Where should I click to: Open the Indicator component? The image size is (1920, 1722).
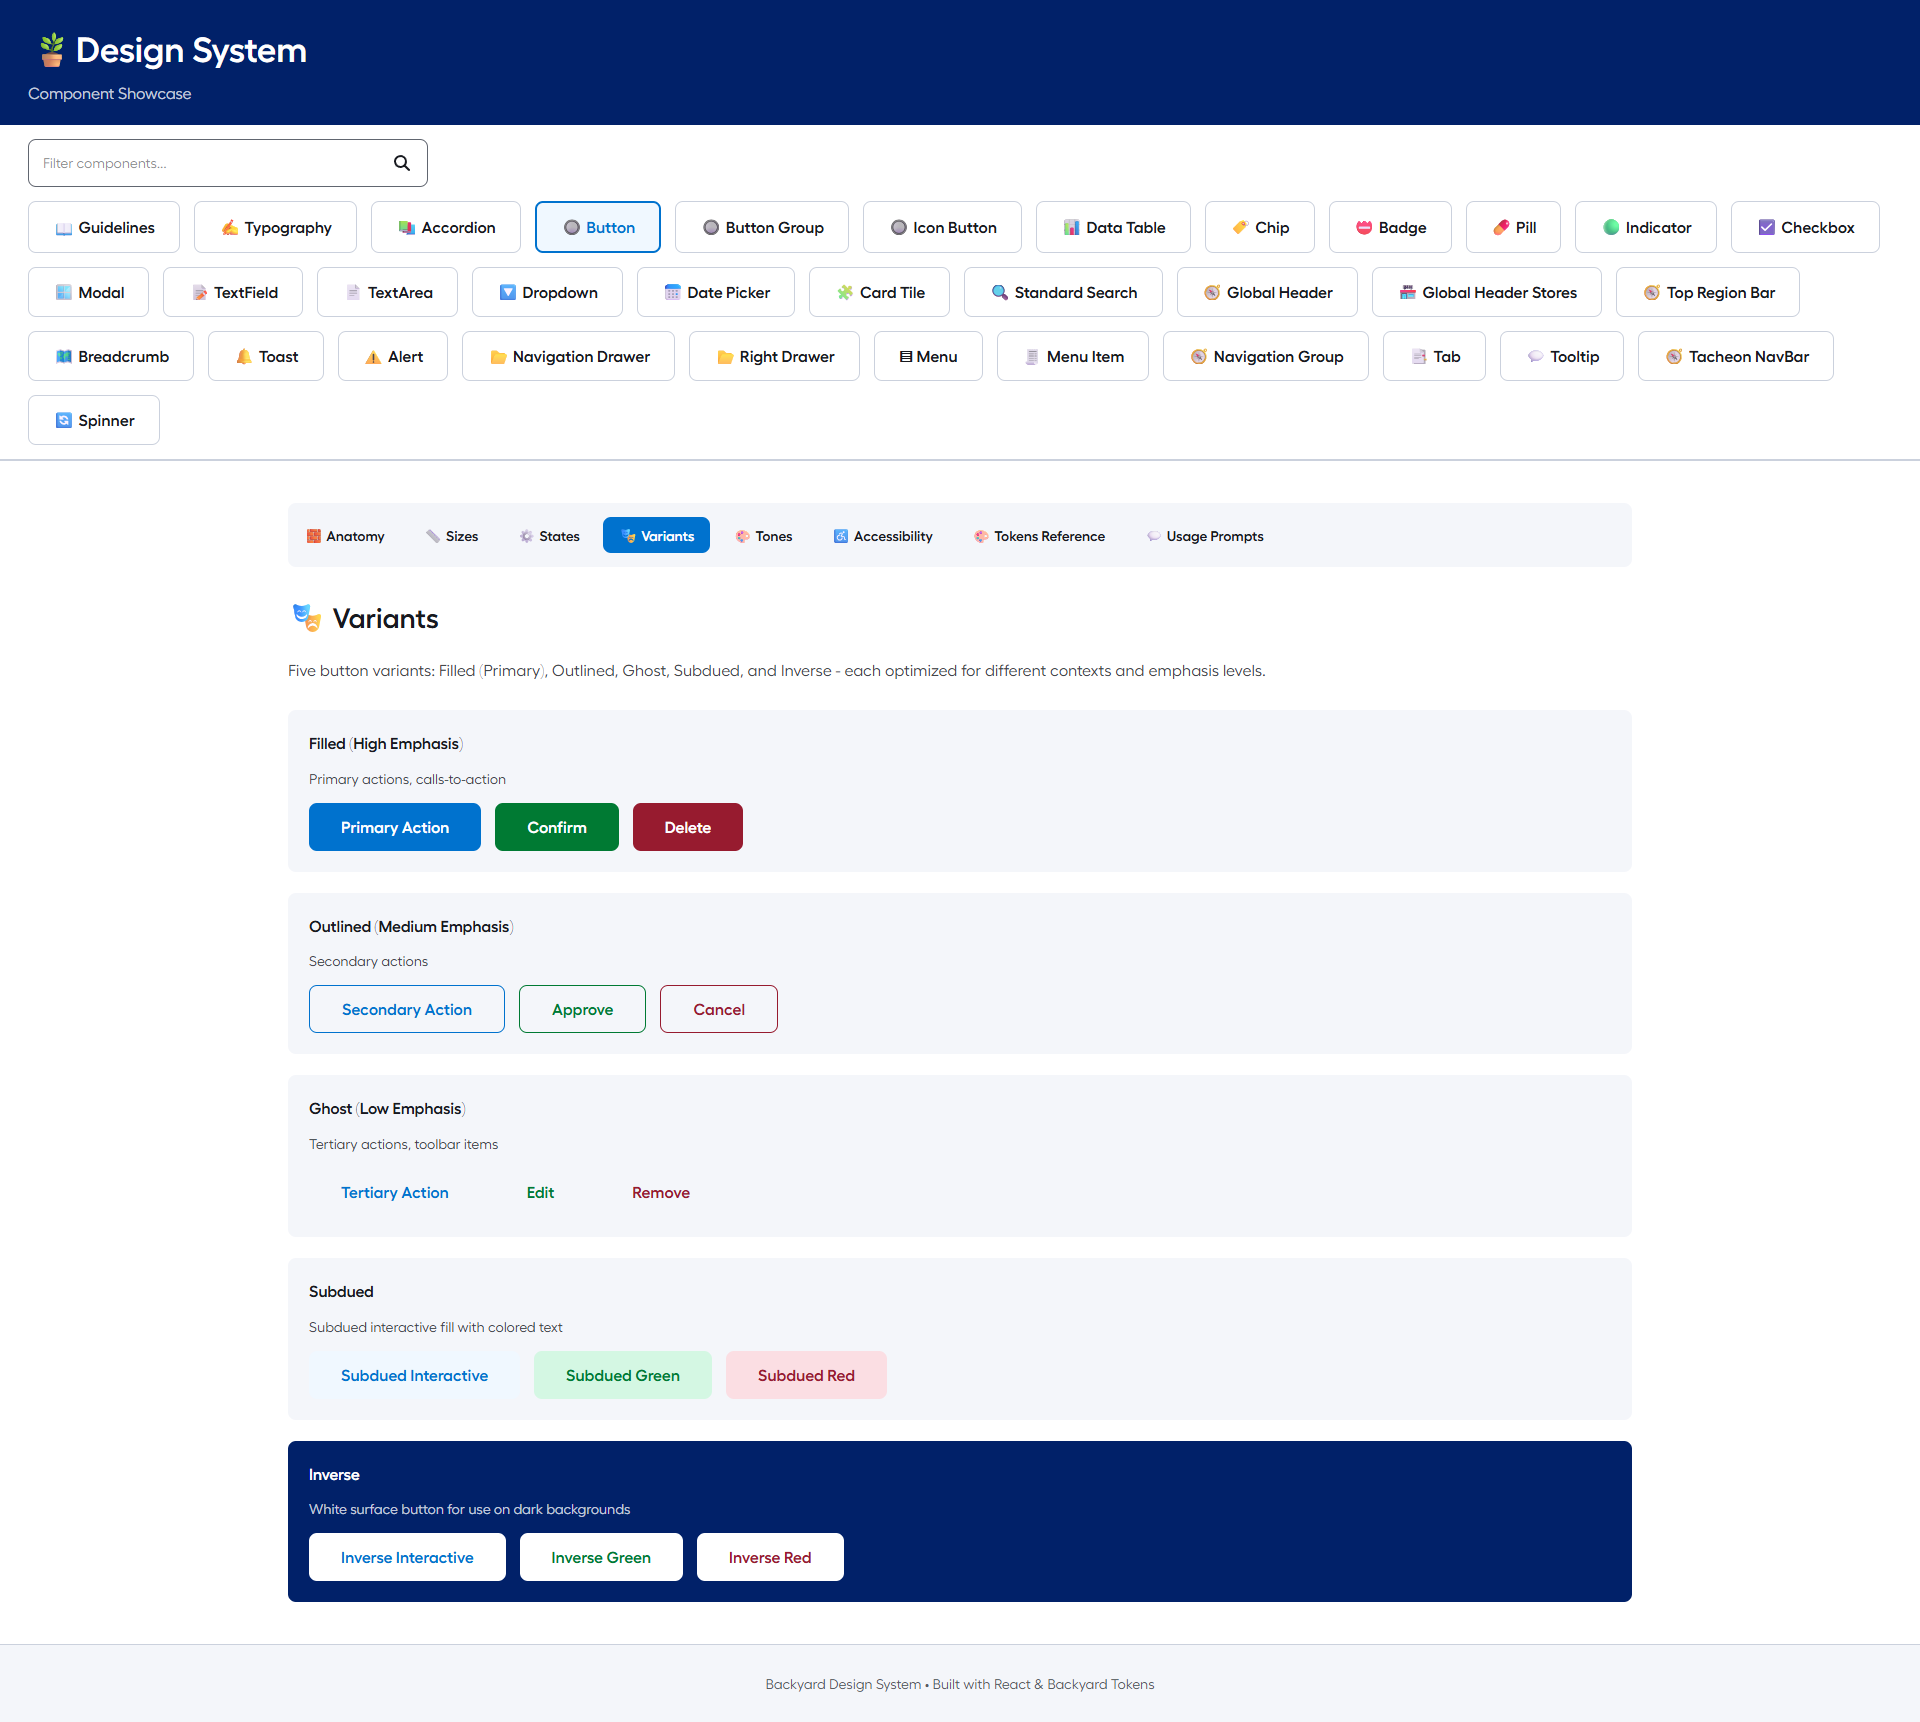coord(1646,227)
